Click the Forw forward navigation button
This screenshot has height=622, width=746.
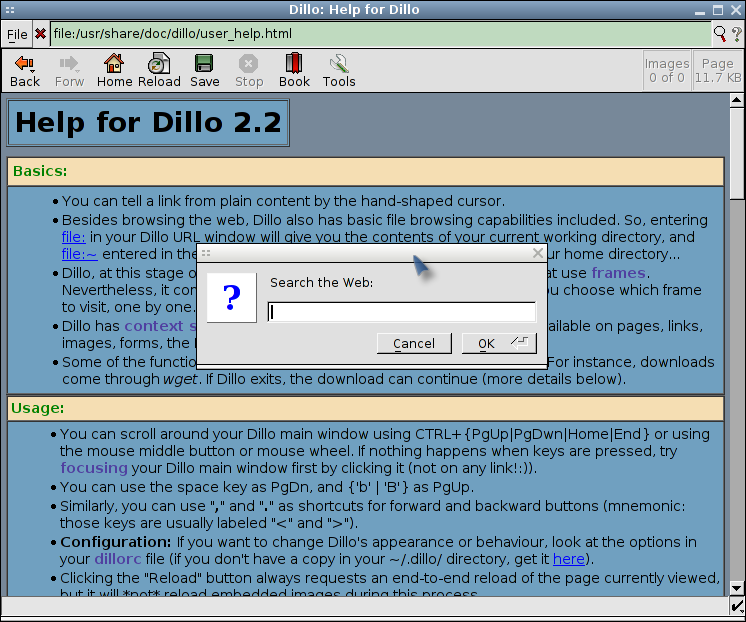click(x=69, y=71)
